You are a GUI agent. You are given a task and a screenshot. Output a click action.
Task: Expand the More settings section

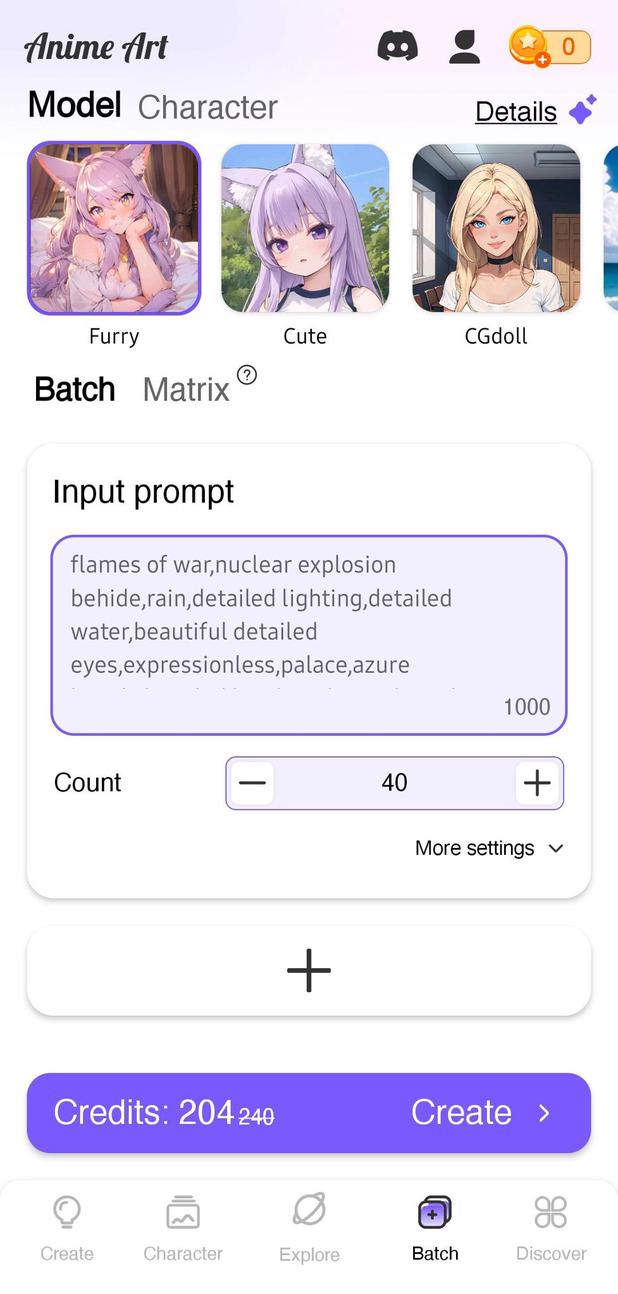point(490,848)
